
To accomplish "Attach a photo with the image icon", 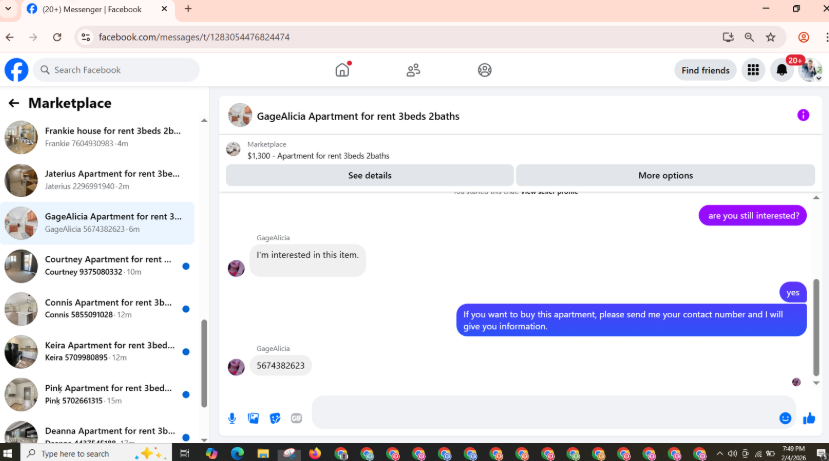I will coord(254,419).
